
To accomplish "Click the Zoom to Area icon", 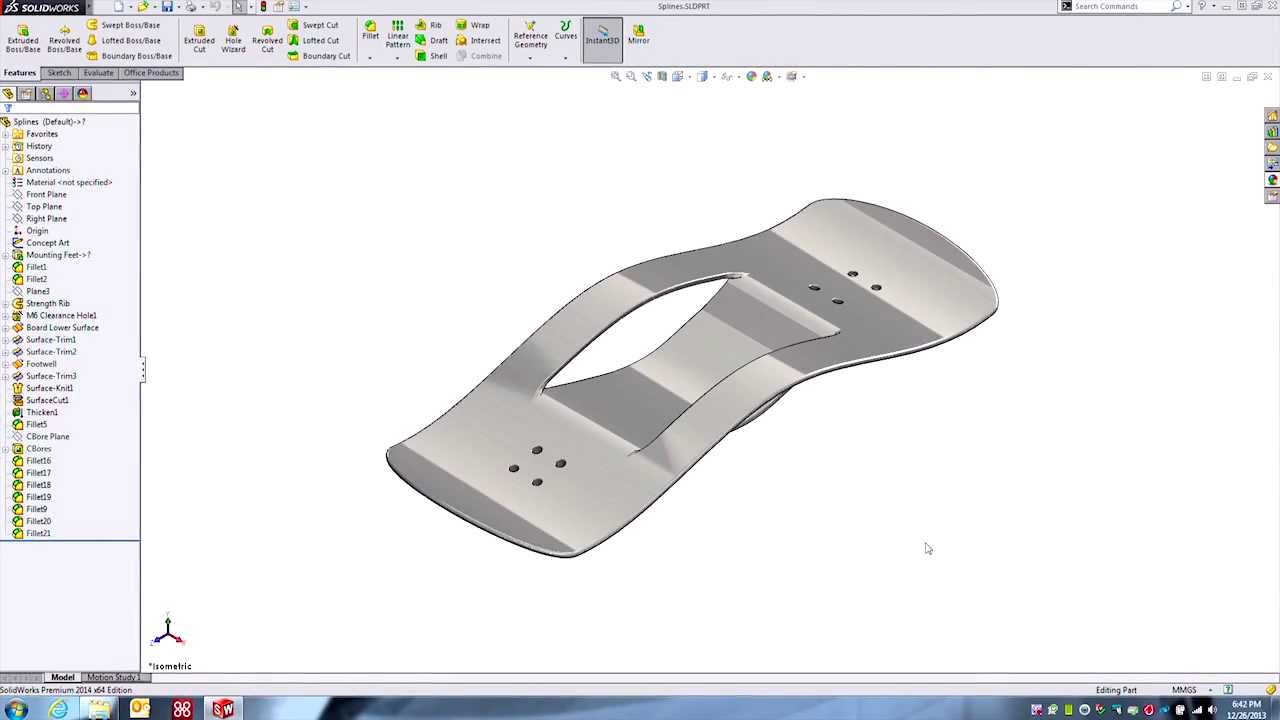I will click(631, 76).
